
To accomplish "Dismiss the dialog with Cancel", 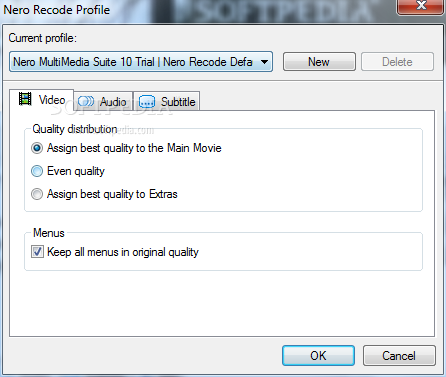I will point(399,356).
